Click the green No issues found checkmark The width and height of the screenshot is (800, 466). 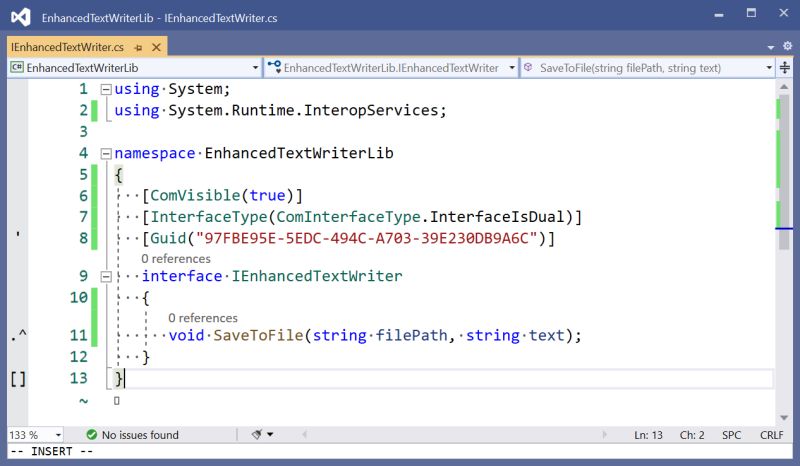coord(92,435)
